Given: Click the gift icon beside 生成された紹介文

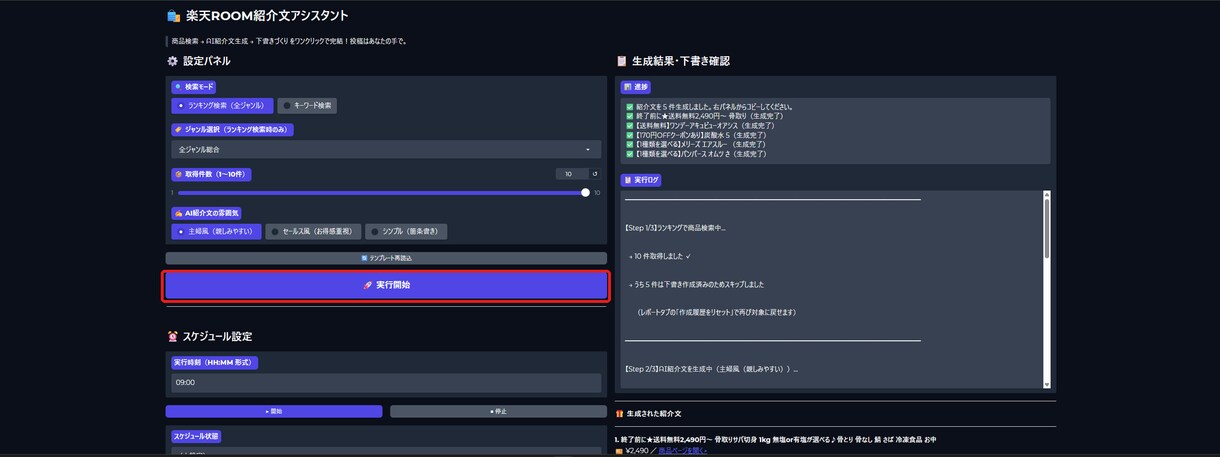Looking at the screenshot, I should point(620,413).
